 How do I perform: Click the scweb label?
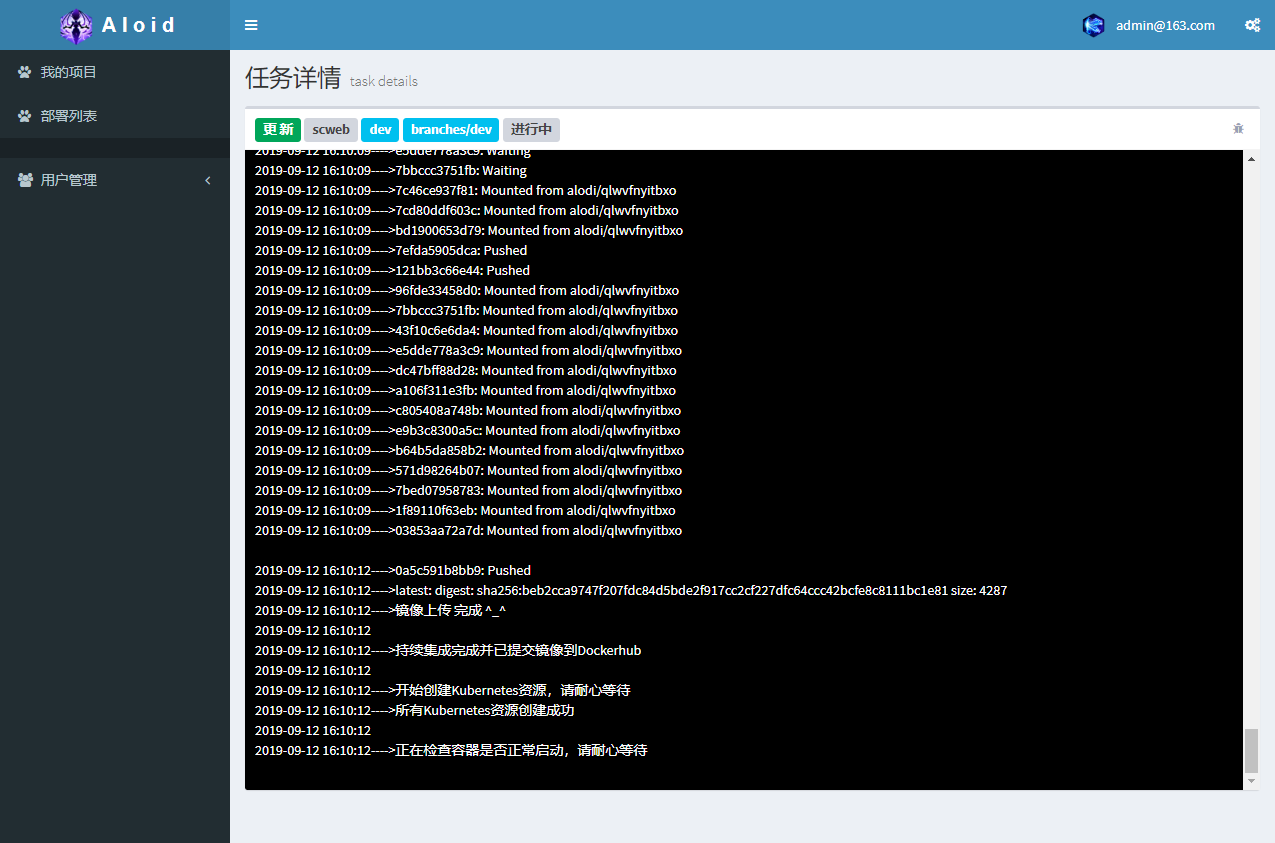click(x=331, y=130)
